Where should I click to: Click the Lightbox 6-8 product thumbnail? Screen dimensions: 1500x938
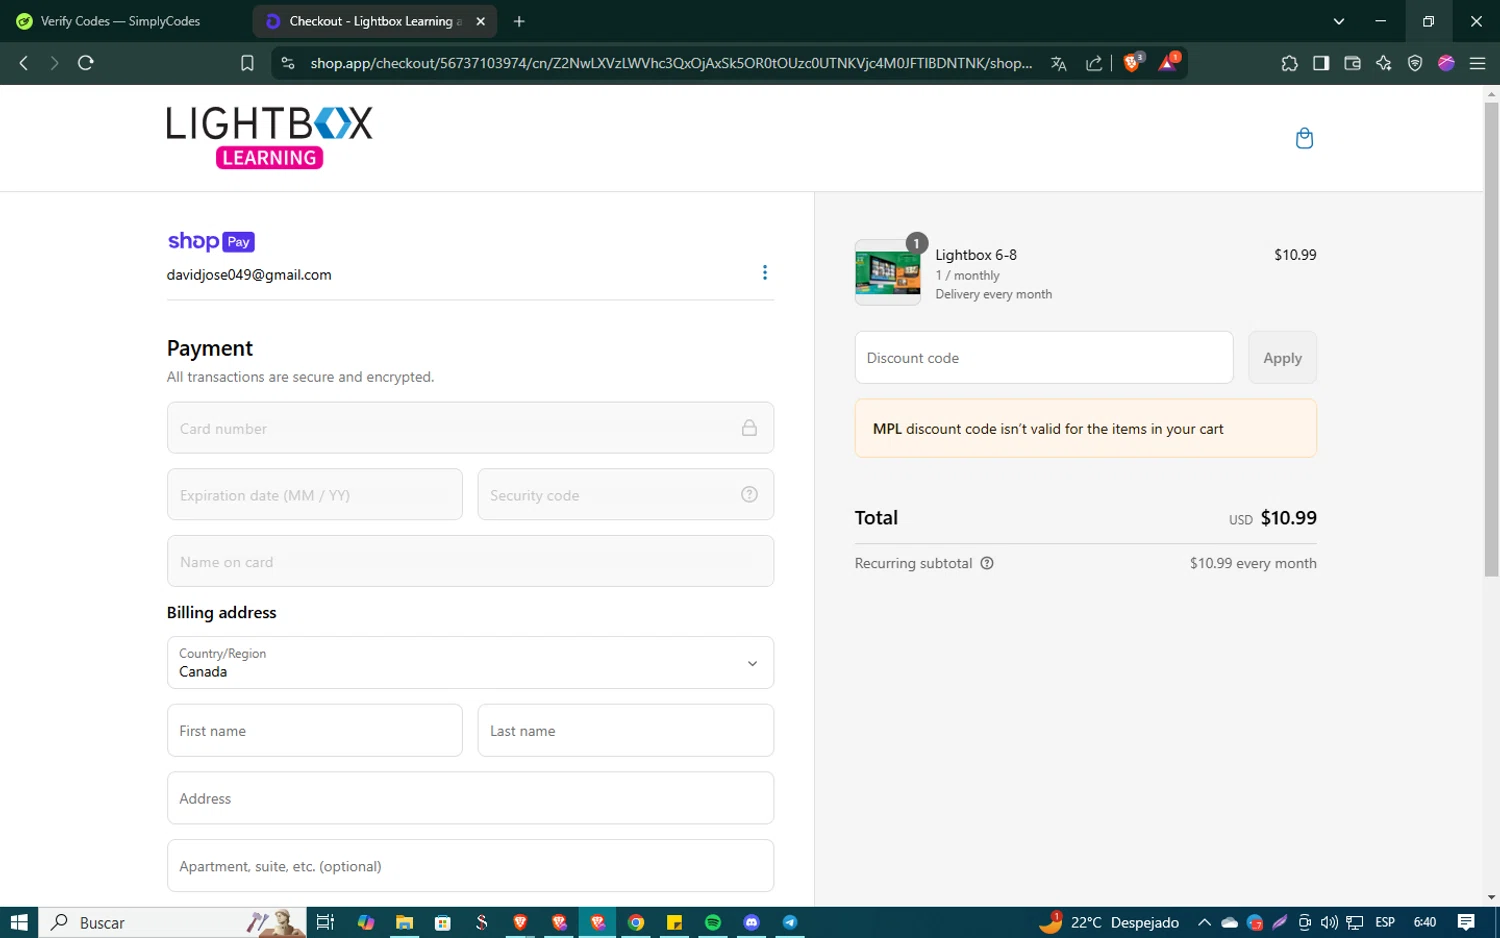tap(888, 272)
